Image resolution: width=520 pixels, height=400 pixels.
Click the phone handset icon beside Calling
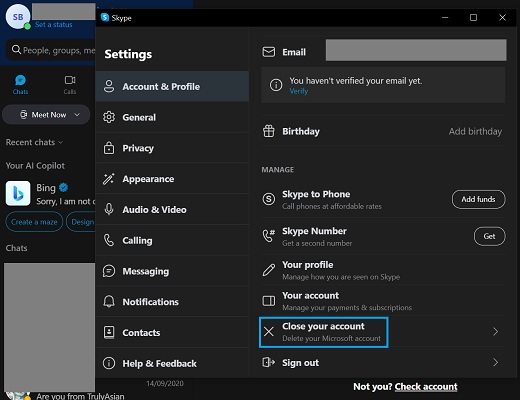[109, 240]
